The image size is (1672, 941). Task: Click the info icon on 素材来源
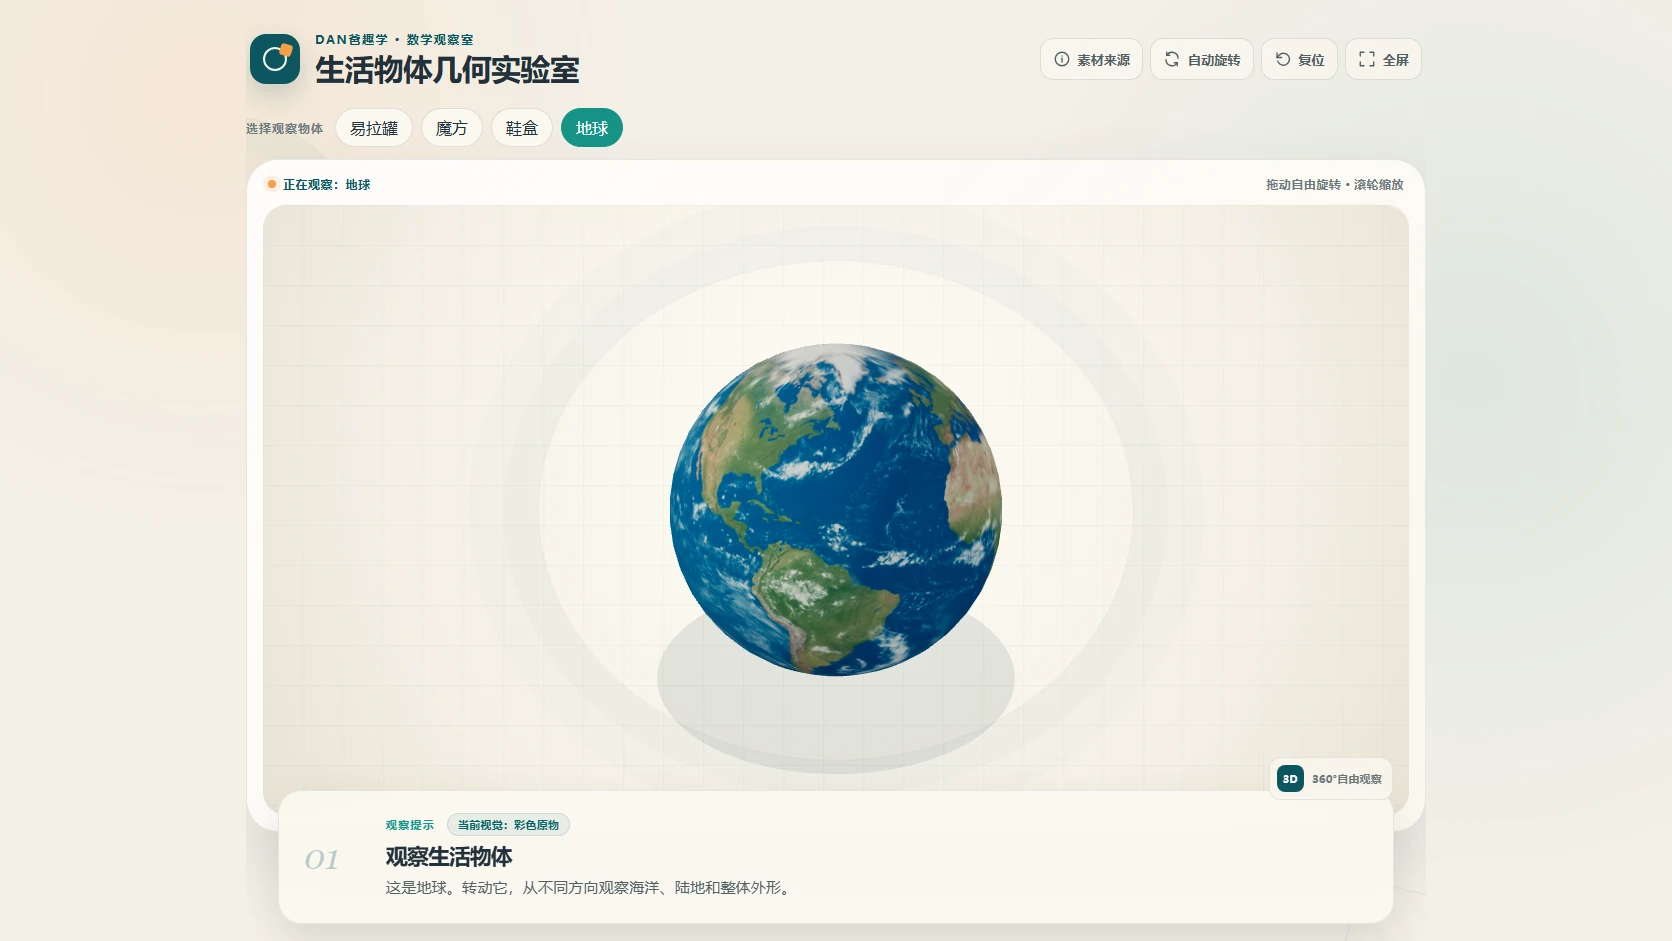pos(1062,59)
